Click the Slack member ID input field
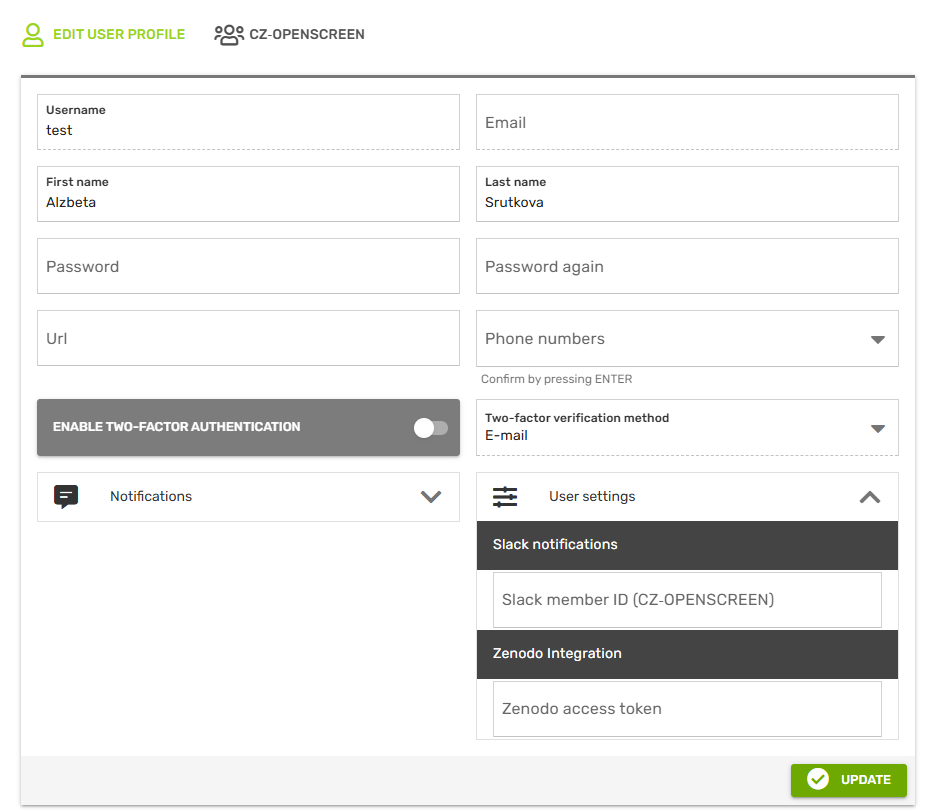The image size is (936, 811). coord(687,600)
